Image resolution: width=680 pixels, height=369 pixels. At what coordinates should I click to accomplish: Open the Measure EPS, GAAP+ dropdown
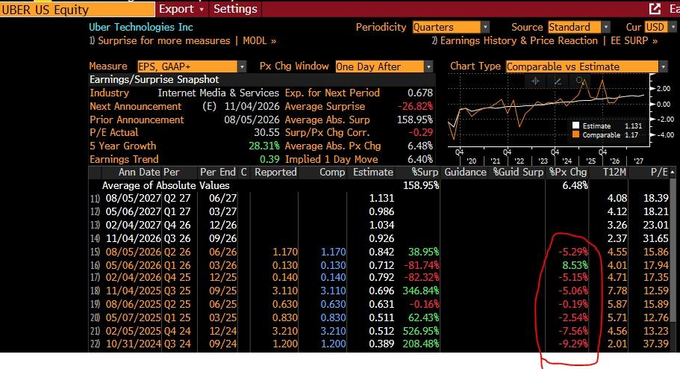[x=192, y=67]
